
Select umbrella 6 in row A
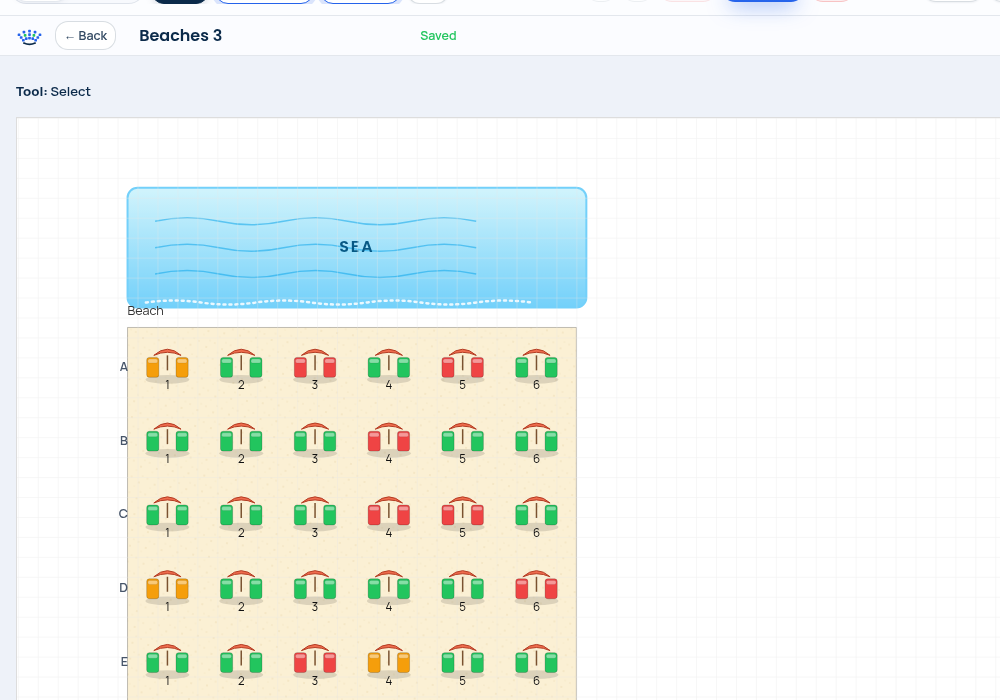coord(536,367)
